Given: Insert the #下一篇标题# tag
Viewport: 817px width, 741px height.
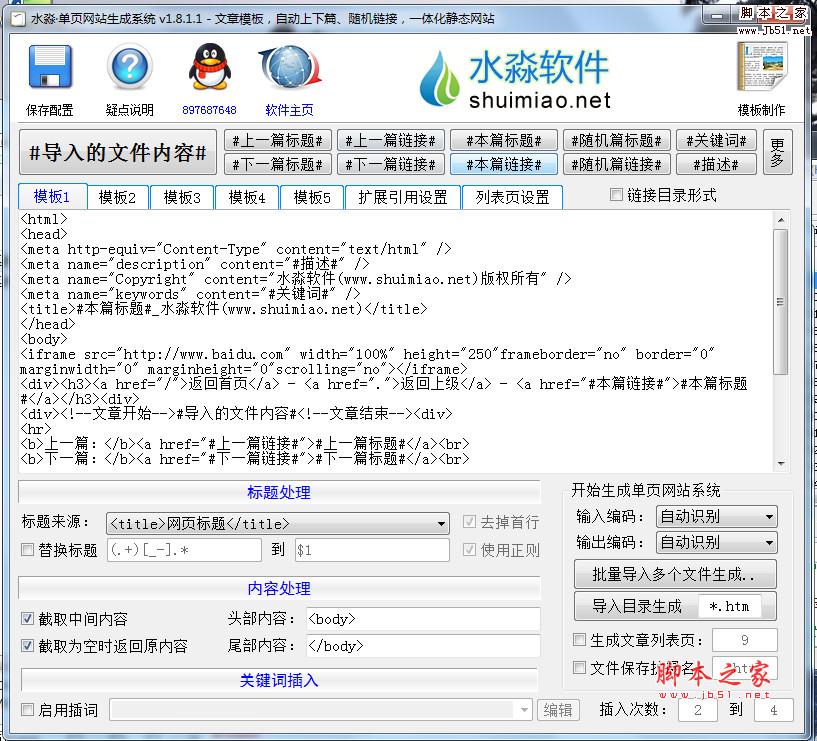Looking at the screenshot, I should [278, 164].
